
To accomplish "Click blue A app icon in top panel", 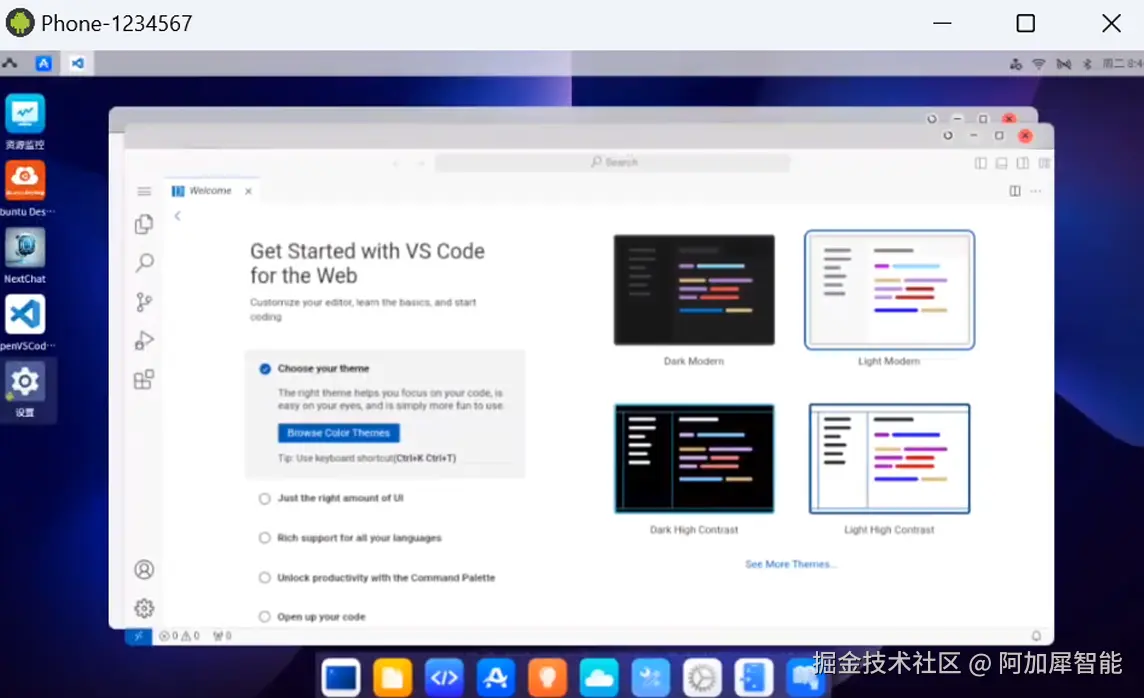I will tap(44, 63).
